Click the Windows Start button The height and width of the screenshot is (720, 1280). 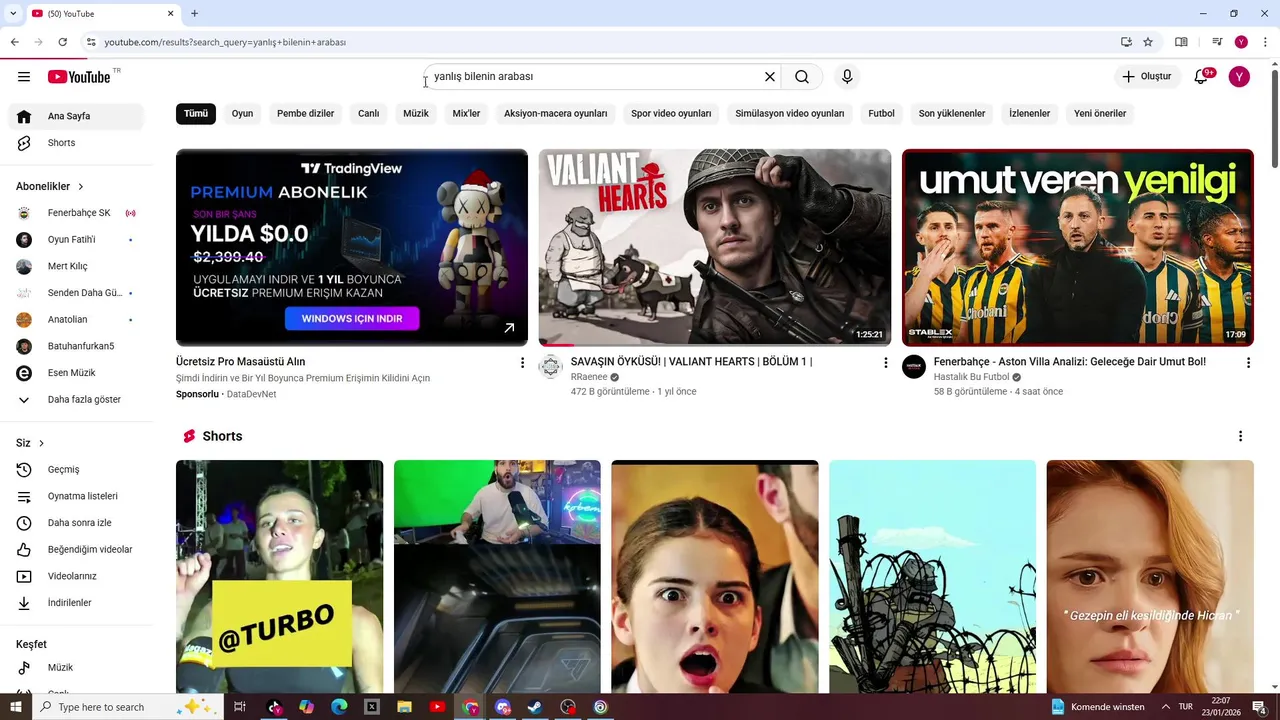pos(15,707)
